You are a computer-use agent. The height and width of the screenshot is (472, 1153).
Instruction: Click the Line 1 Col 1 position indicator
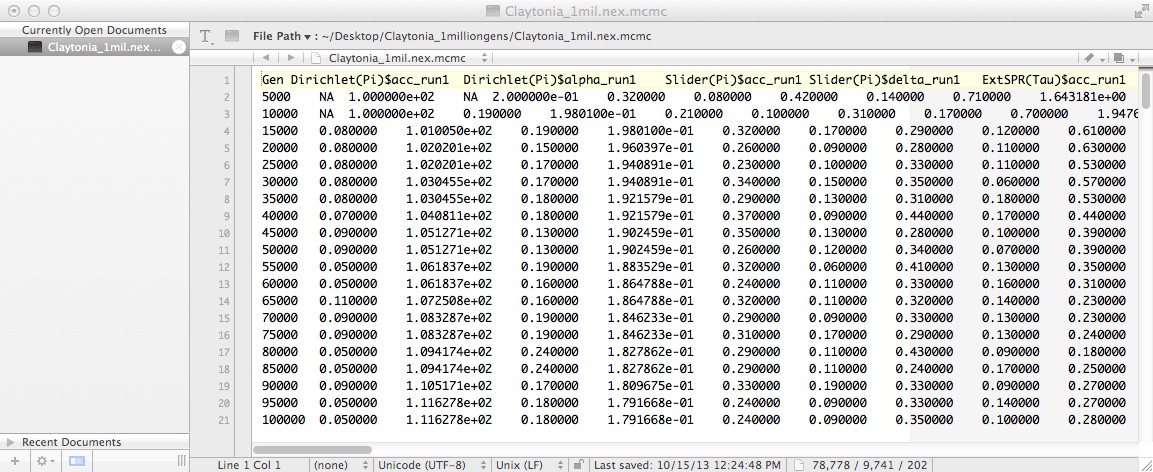(x=248, y=465)
